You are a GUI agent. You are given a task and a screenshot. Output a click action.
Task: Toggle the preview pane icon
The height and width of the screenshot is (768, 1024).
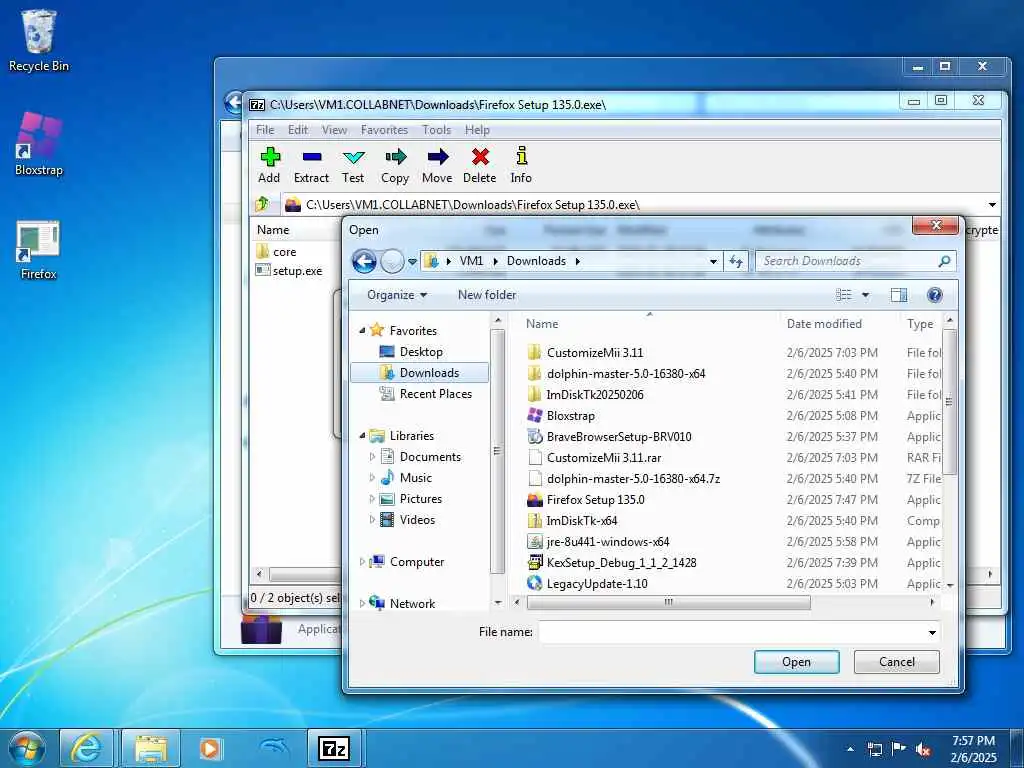tap(899, 295)
